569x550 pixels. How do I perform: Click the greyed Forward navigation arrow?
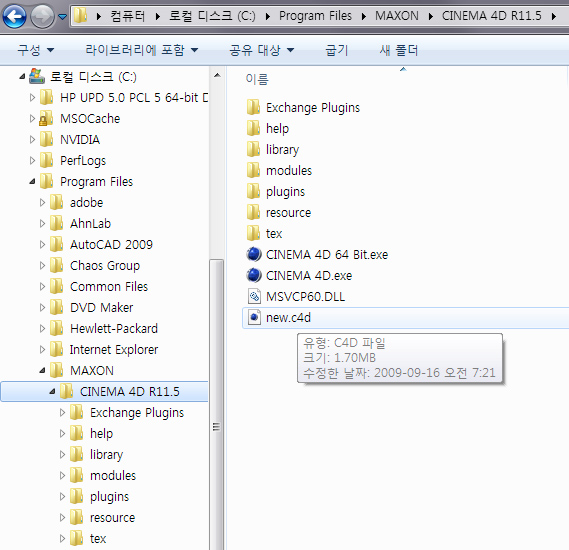(42, 16)
